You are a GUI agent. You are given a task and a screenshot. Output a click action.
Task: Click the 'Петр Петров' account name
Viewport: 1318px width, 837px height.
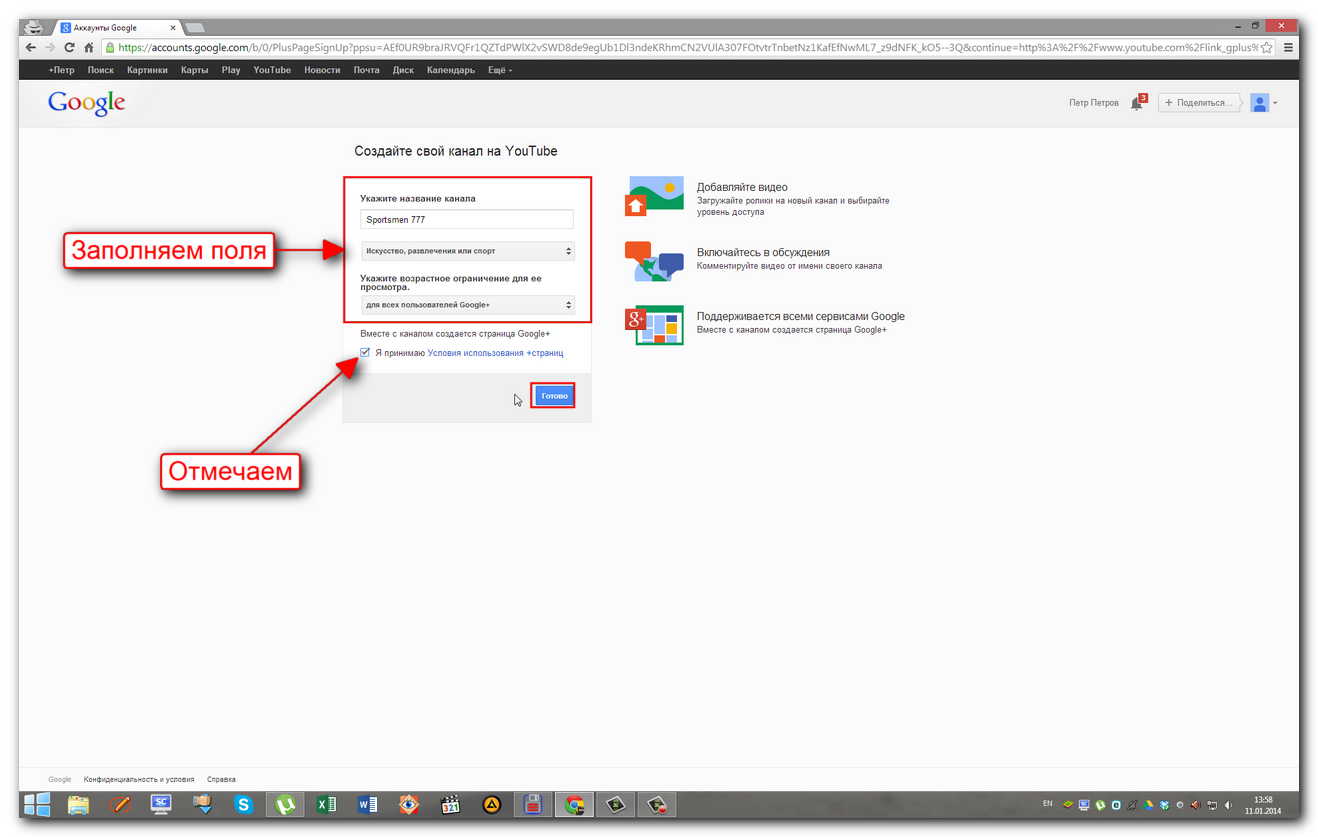[x=1094, y=103]
